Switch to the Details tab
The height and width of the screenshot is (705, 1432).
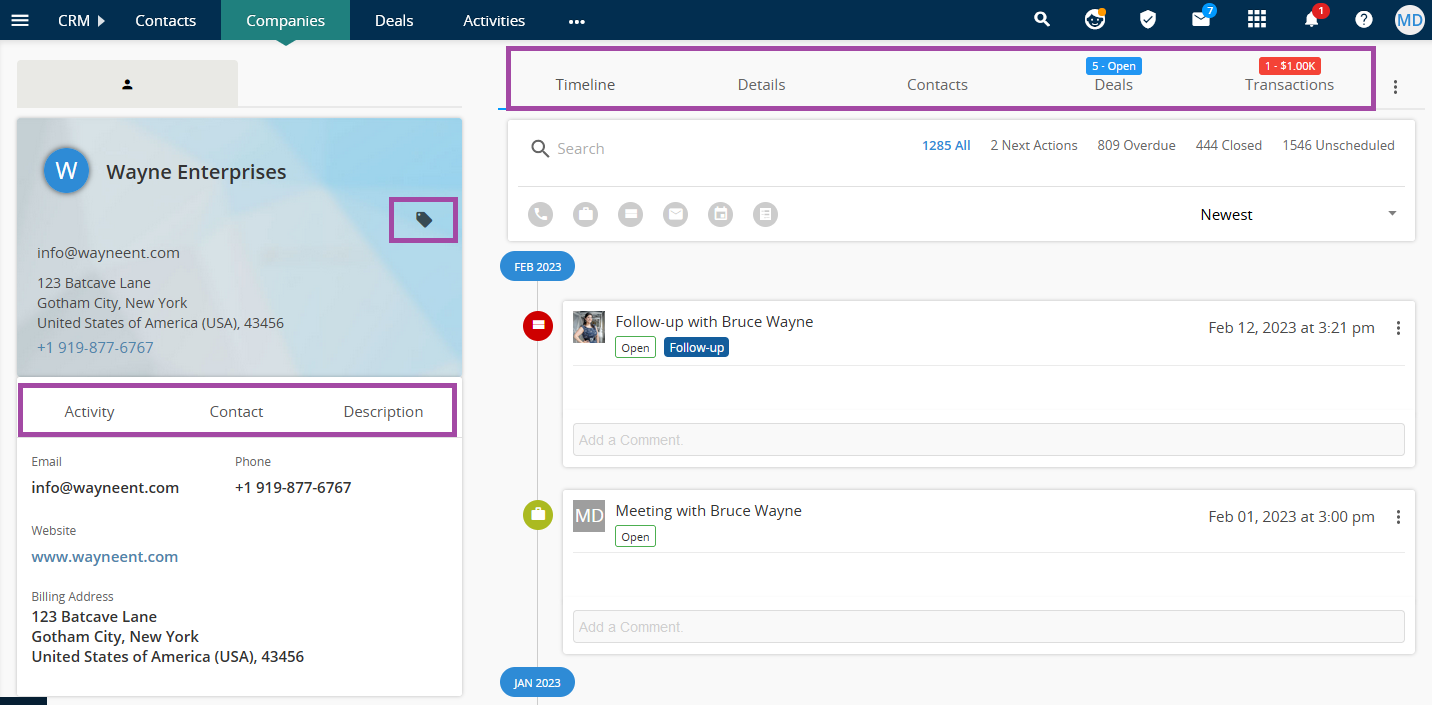tap(761, 85)
